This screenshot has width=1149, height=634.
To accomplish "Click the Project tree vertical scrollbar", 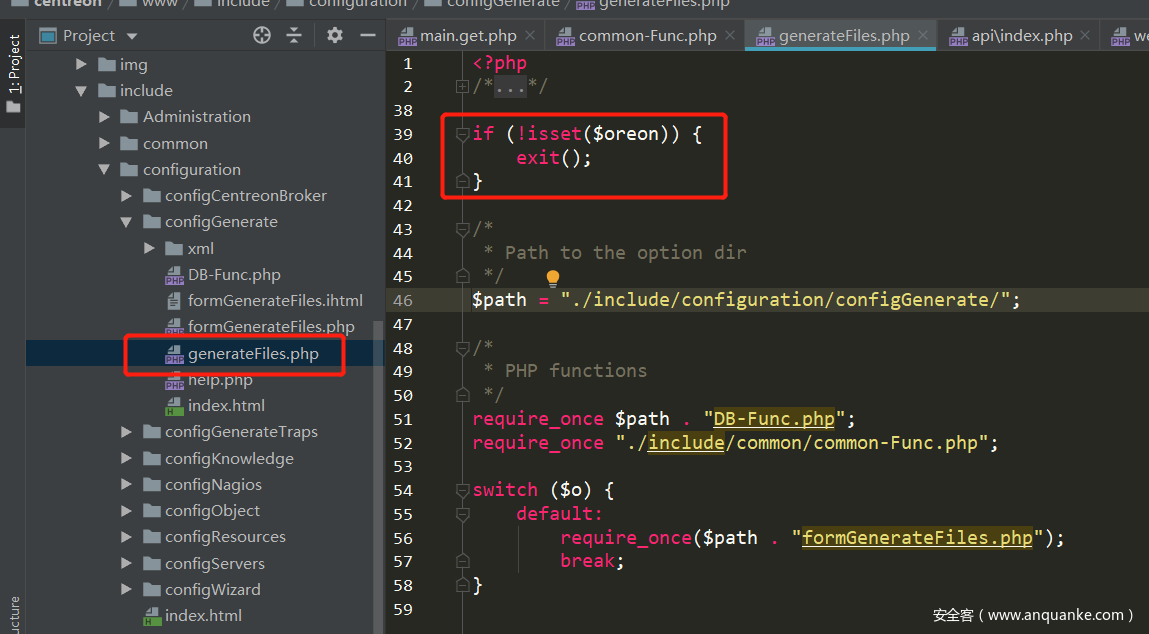I will pos(378,470).
